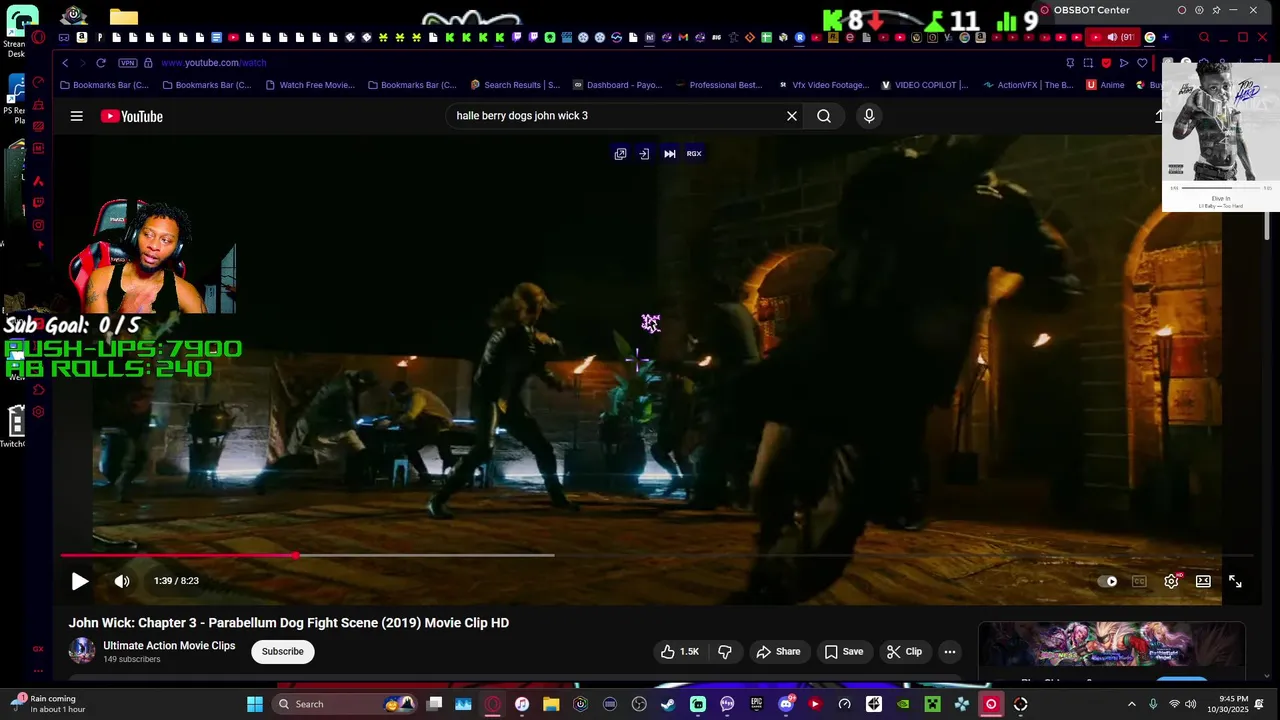Start voice search with the microphone
This screenshot has height=720, width=1280.
(x=869, y=116)
